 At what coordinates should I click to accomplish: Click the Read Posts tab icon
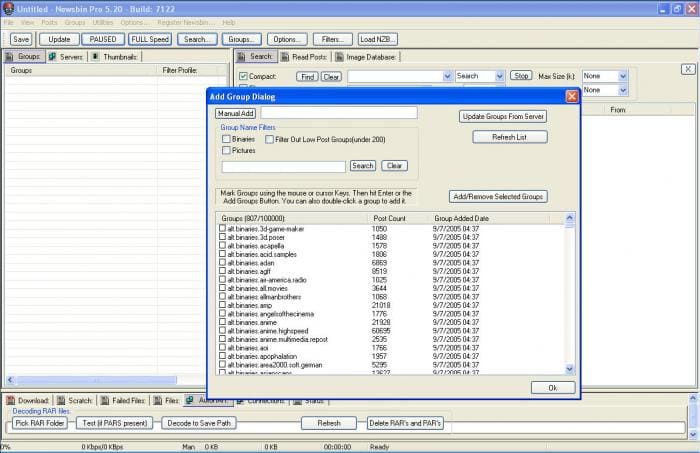[284, 57]
